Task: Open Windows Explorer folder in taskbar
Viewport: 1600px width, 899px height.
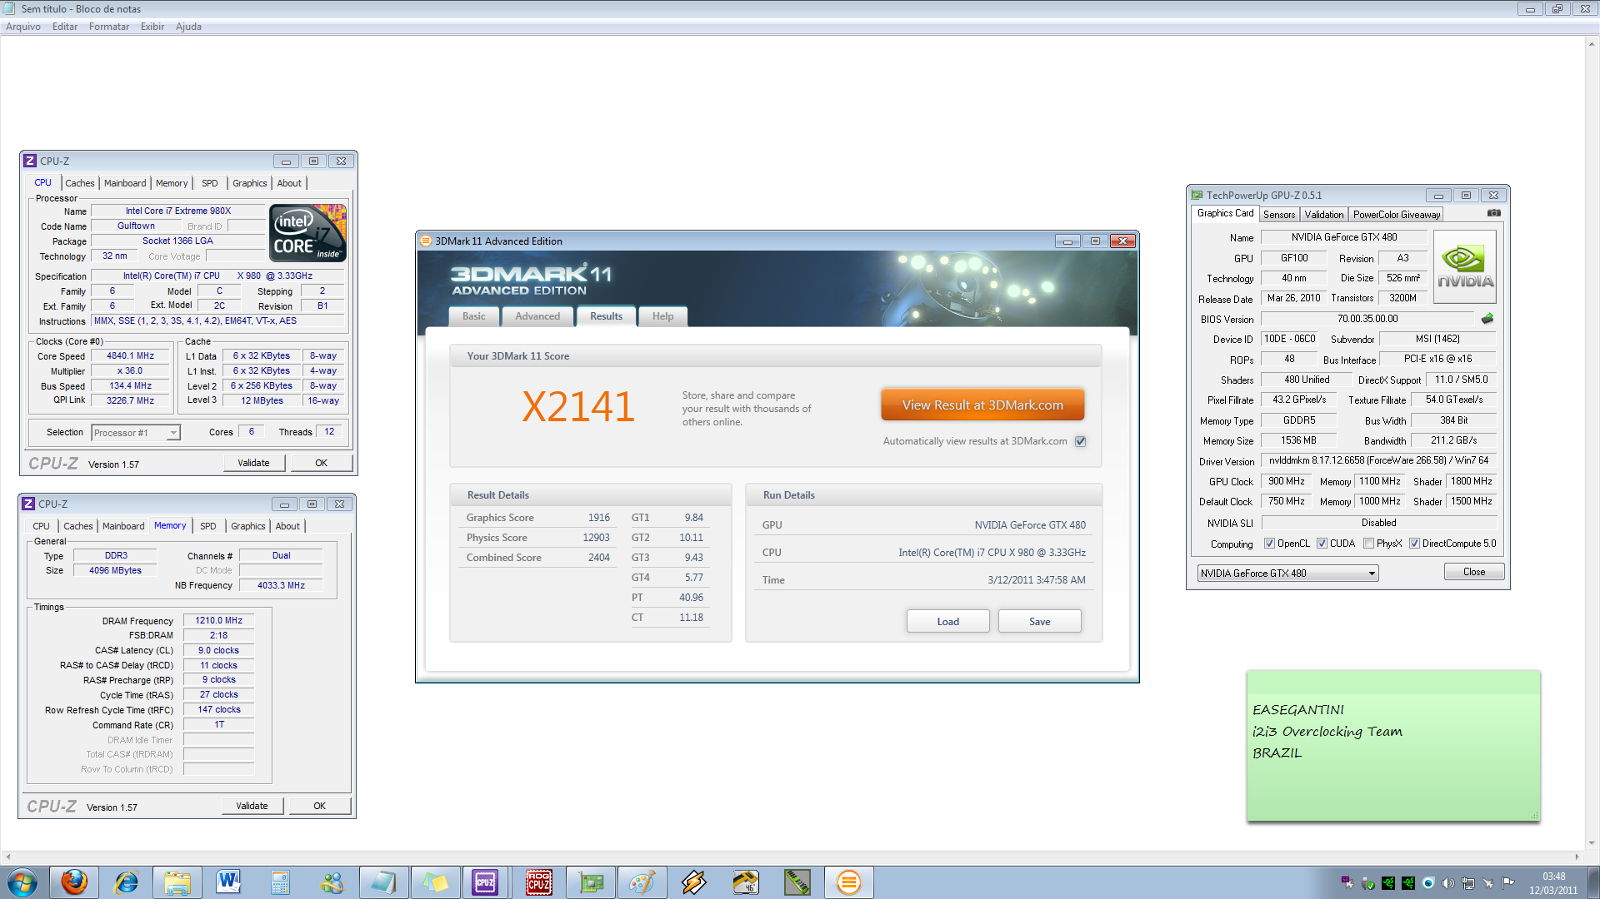Action: pos(178,882)
